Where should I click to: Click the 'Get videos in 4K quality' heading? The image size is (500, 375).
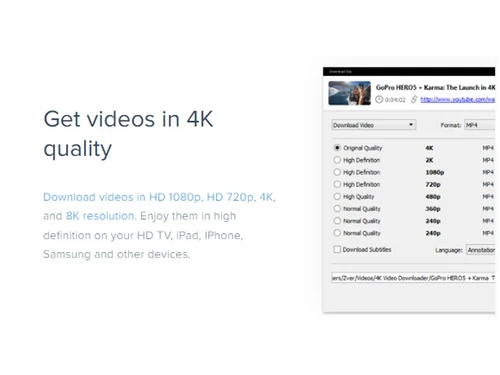tap(128, 133)
